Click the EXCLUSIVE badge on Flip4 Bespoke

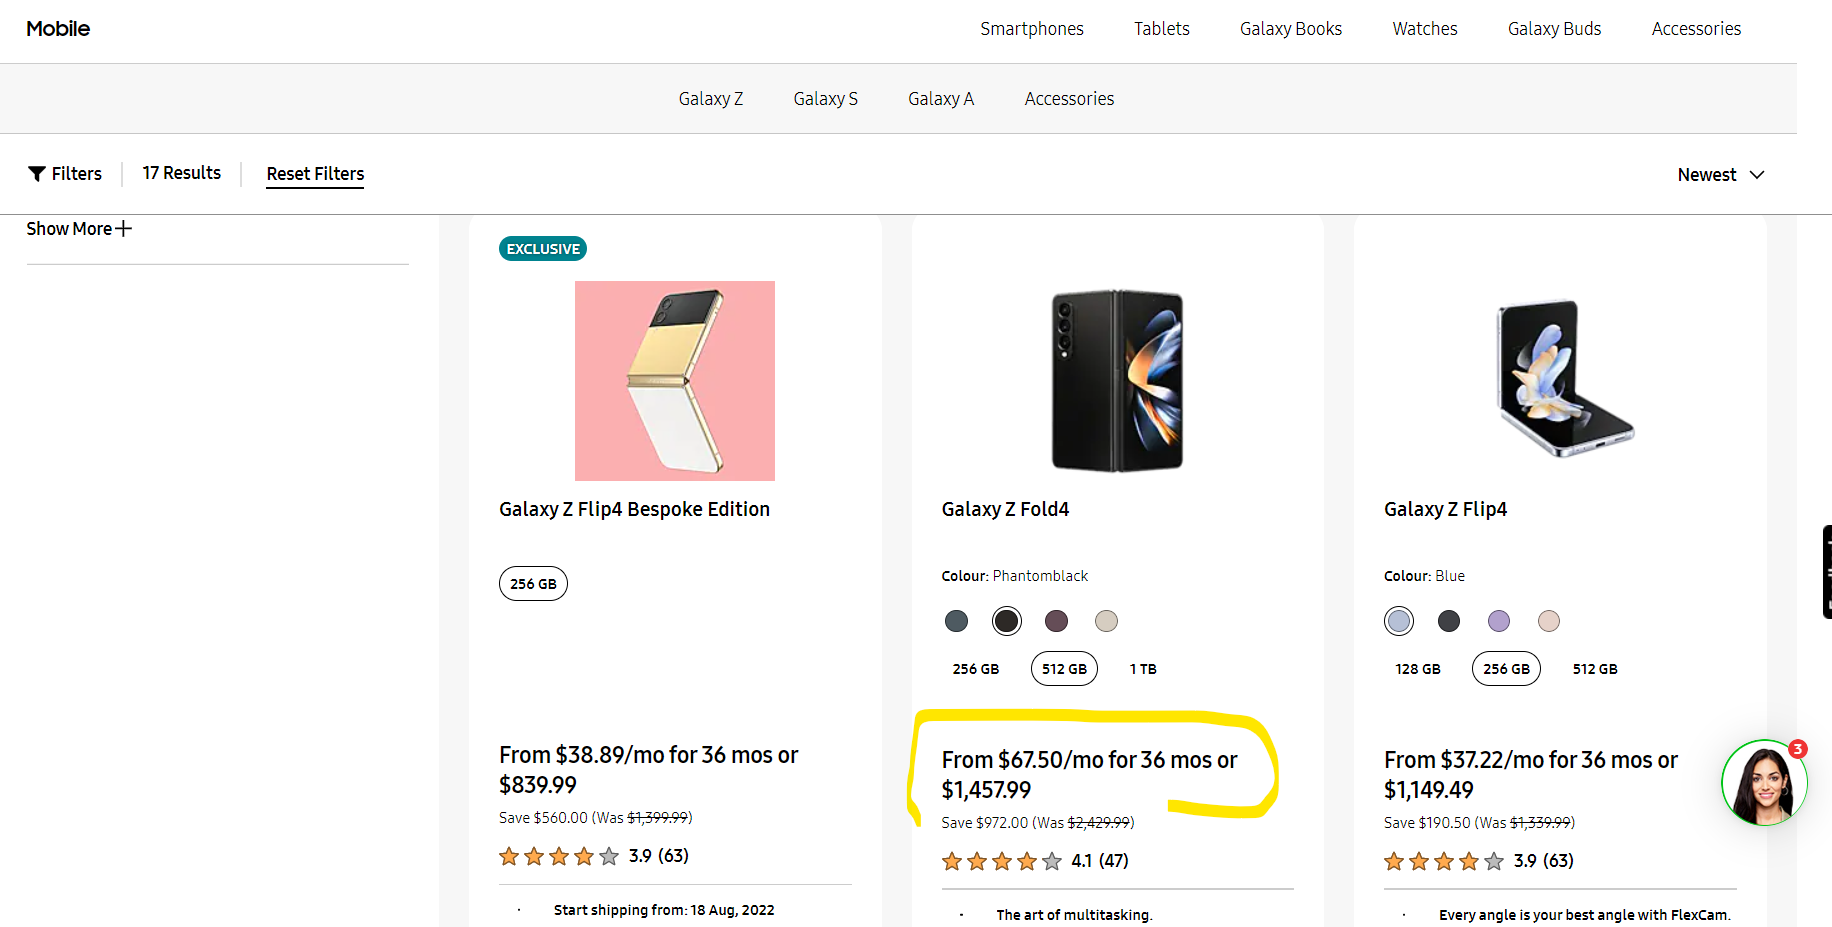pyautogui.click(x=542, y=249)
